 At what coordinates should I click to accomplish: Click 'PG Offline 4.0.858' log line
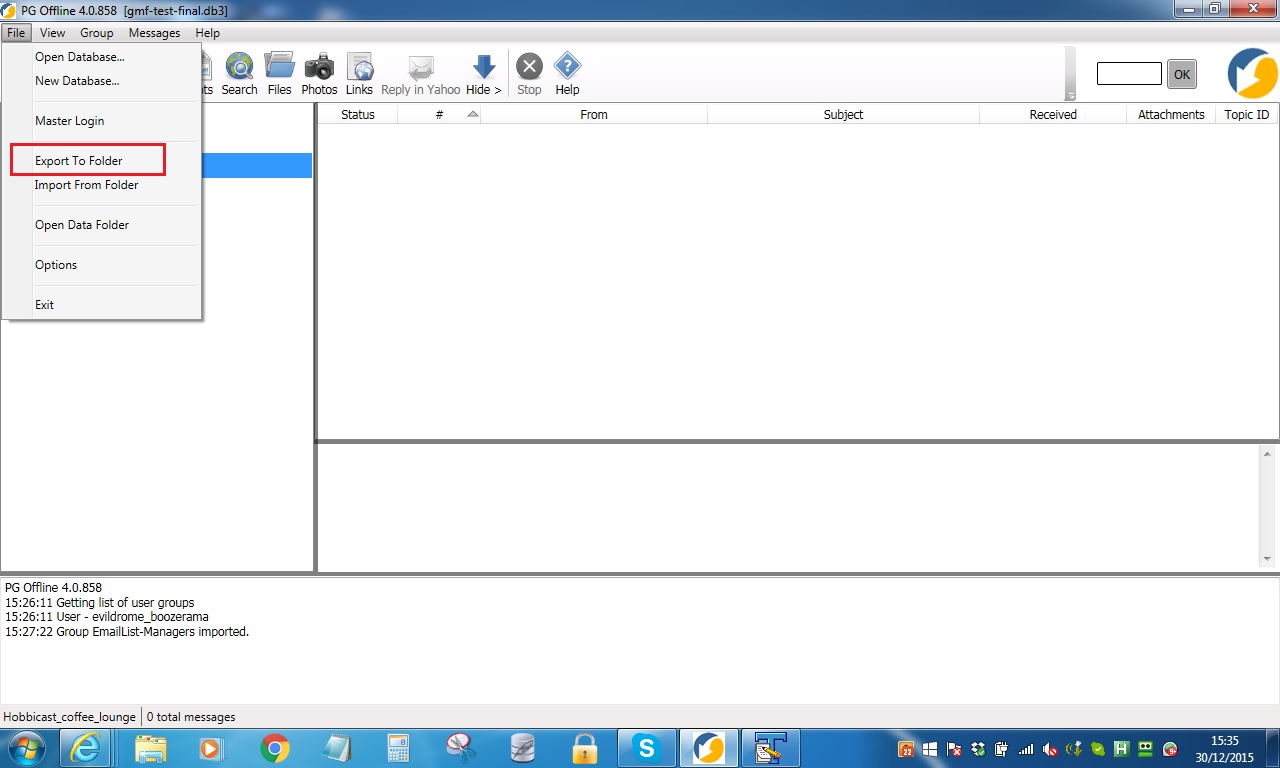[53, 588]
